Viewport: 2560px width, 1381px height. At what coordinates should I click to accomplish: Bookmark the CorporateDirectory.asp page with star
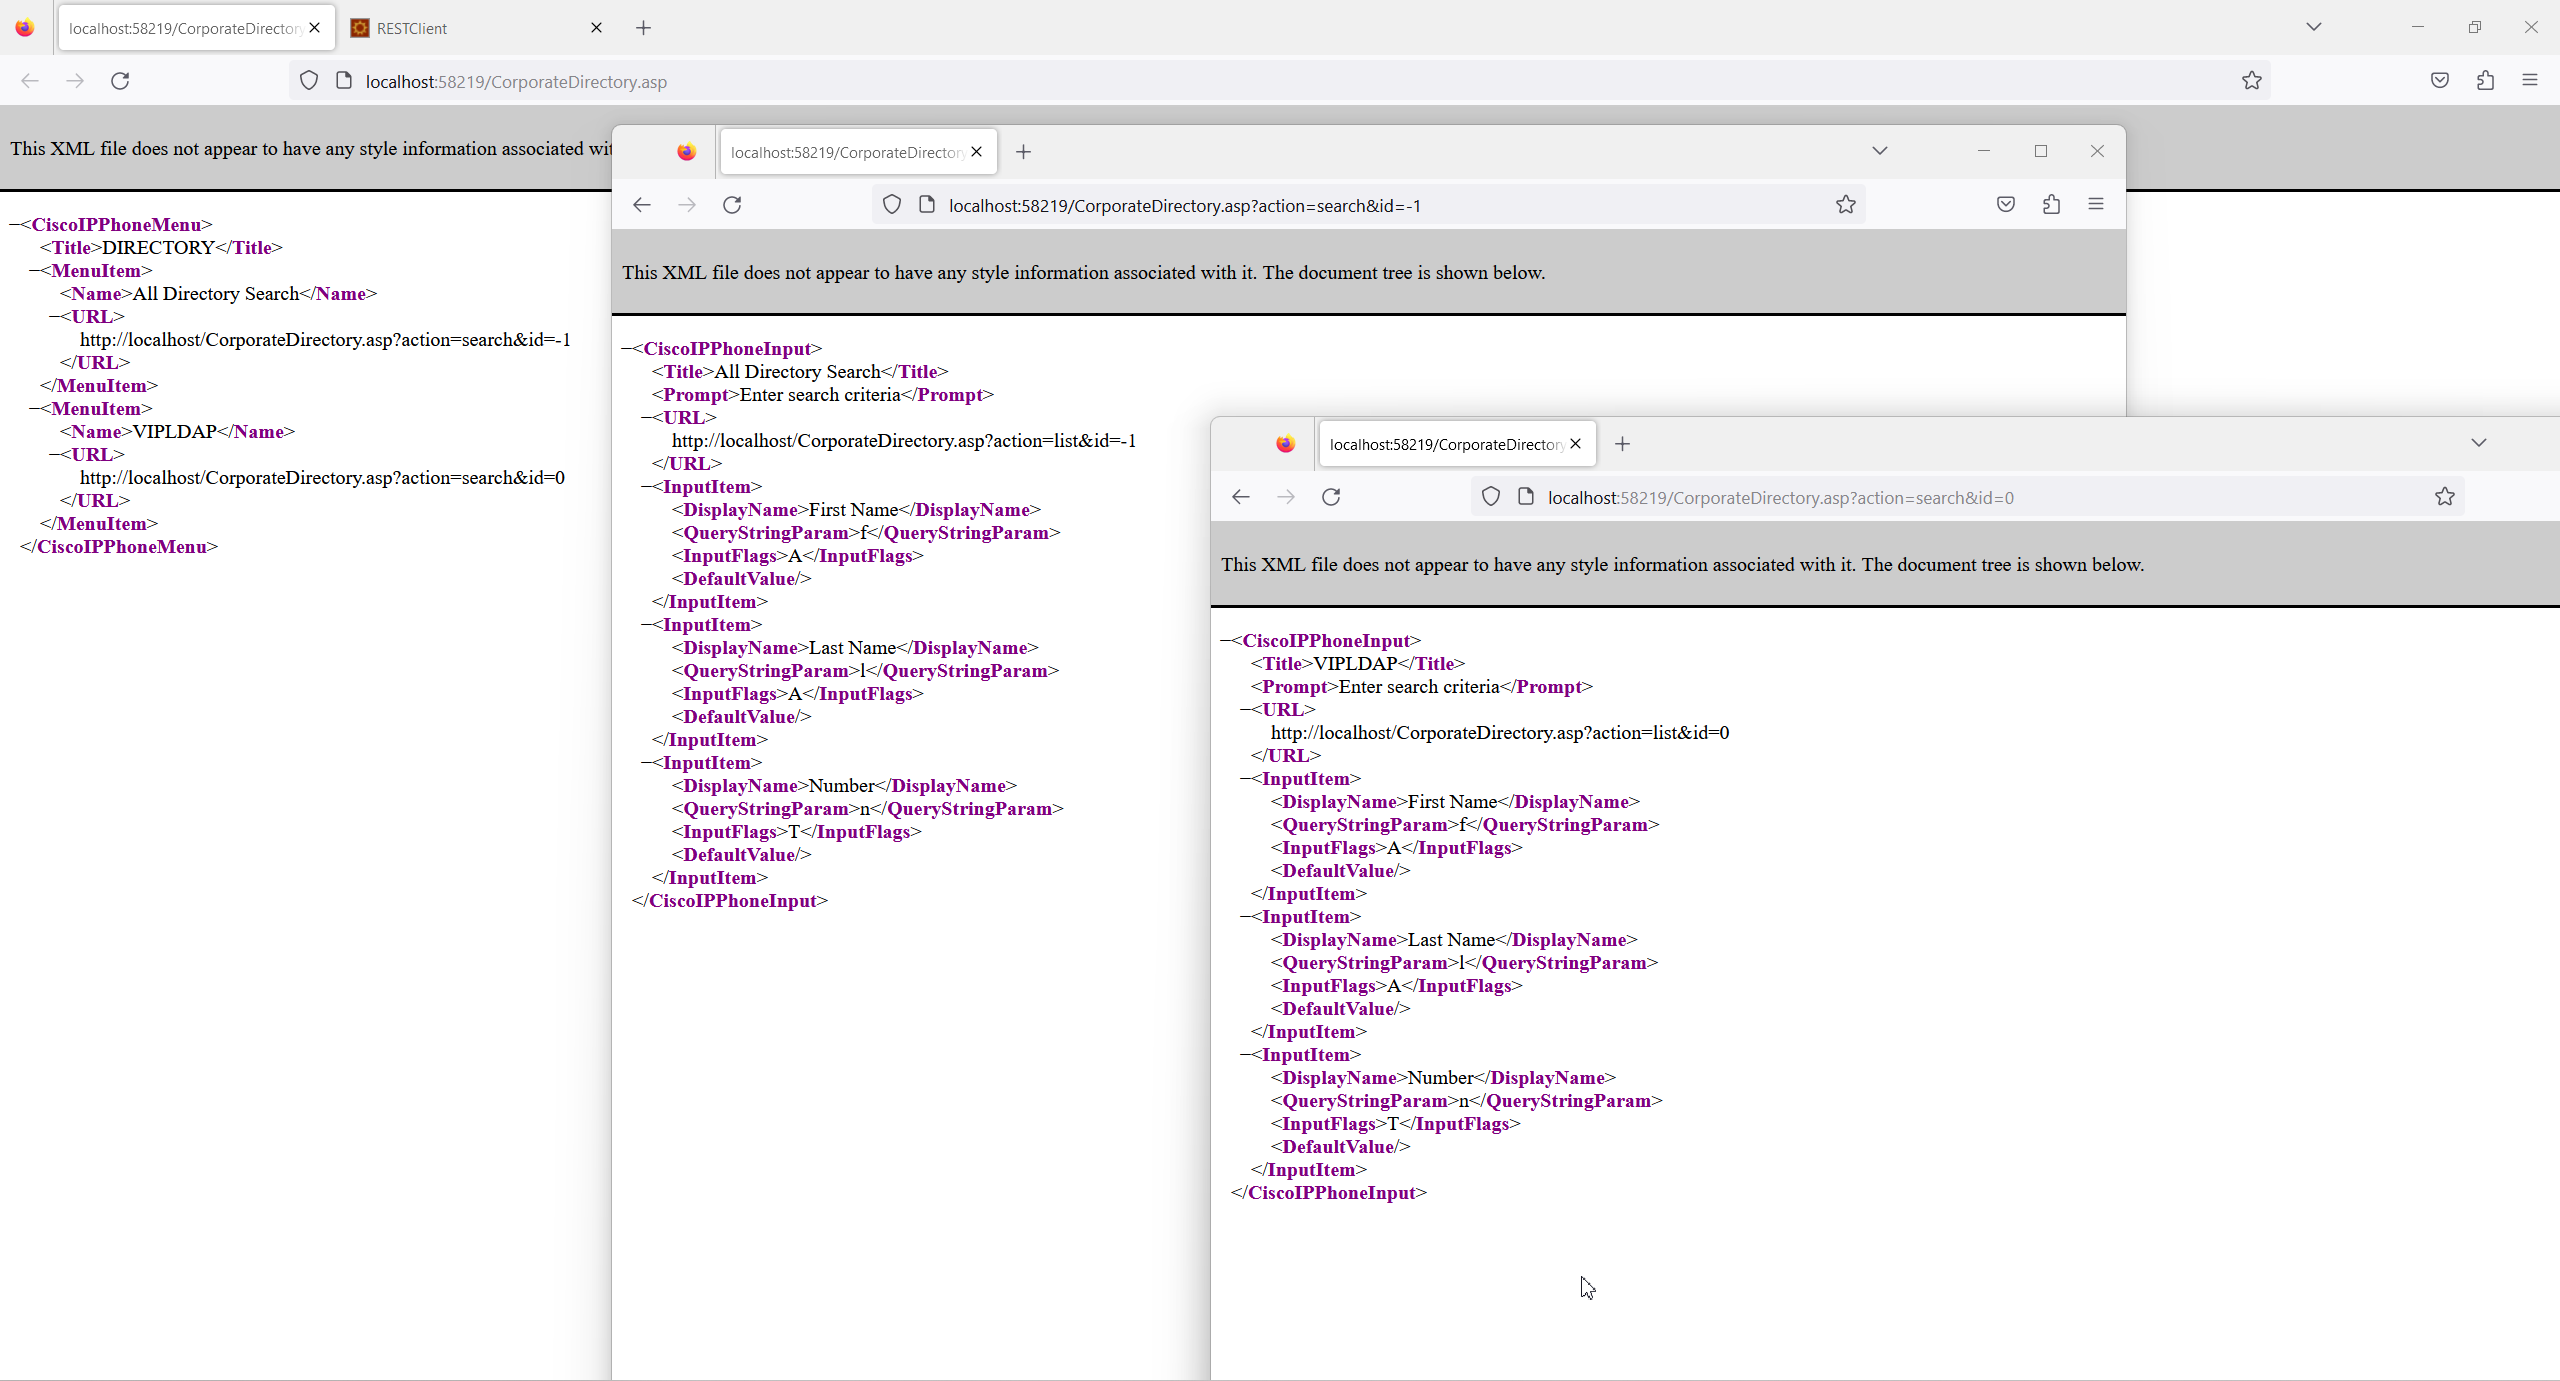pyautogui.click(x=2251, y=81)
